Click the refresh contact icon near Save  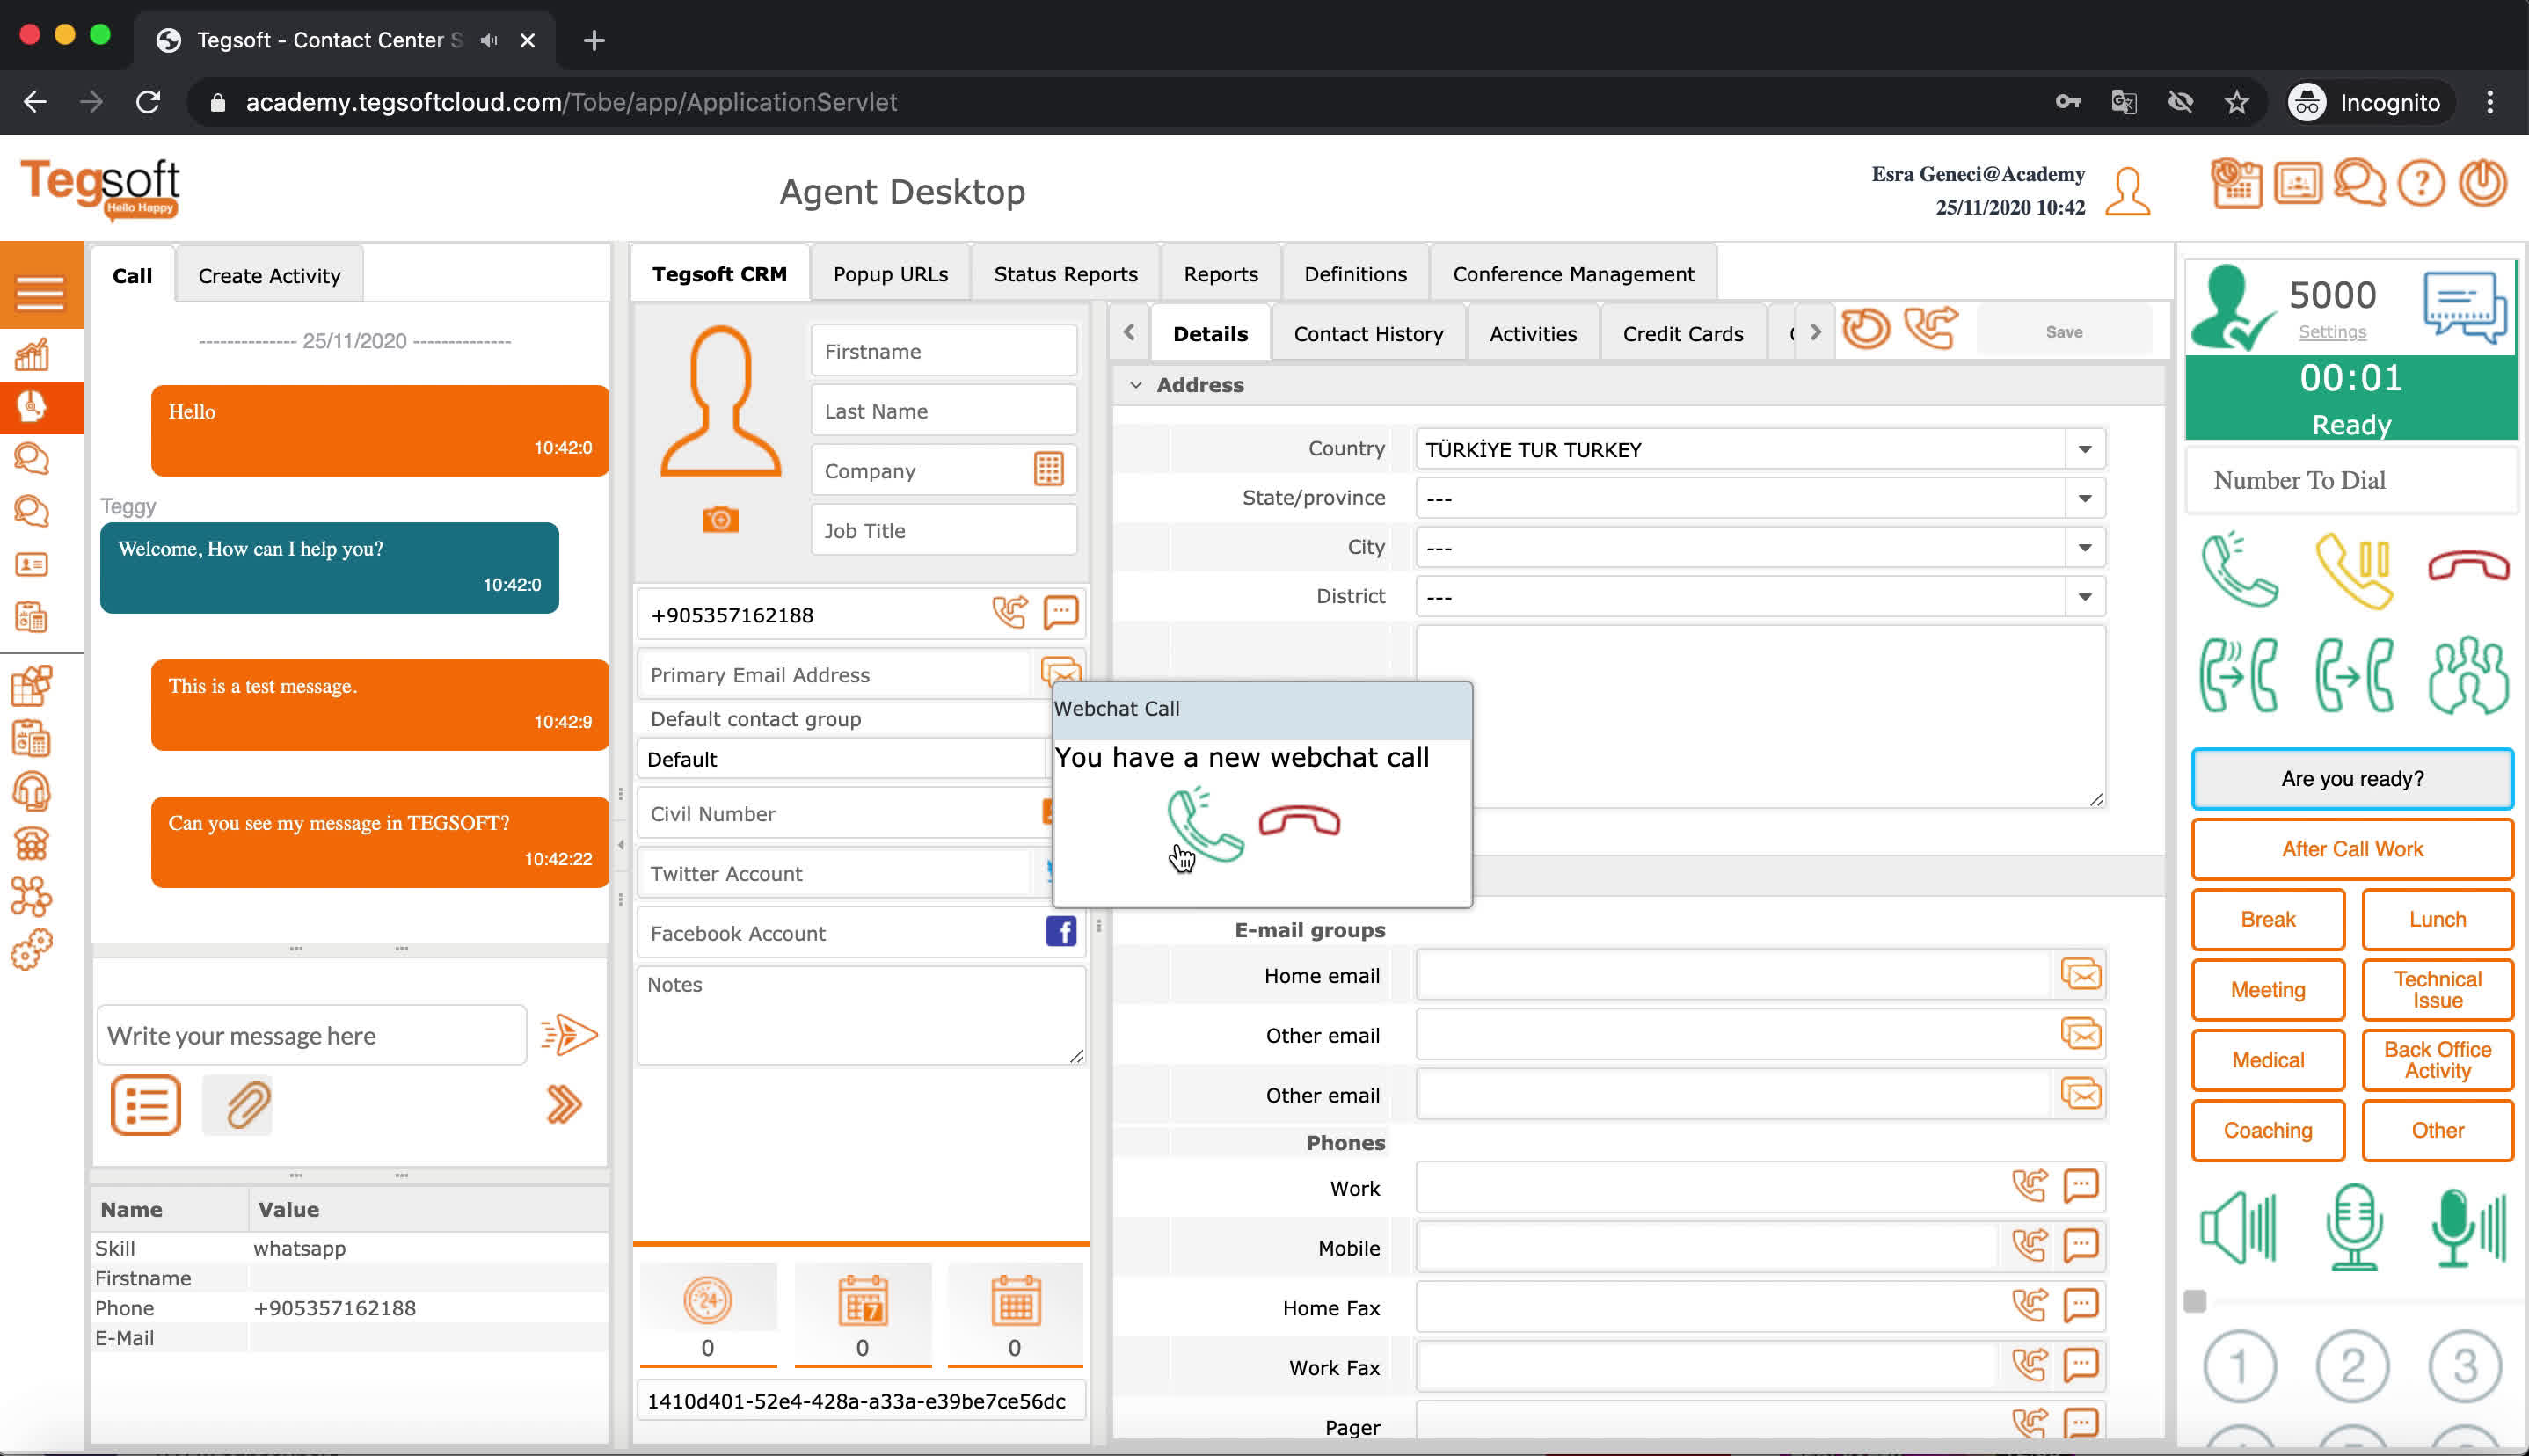pyautogui.click(x=1865, y=329)
